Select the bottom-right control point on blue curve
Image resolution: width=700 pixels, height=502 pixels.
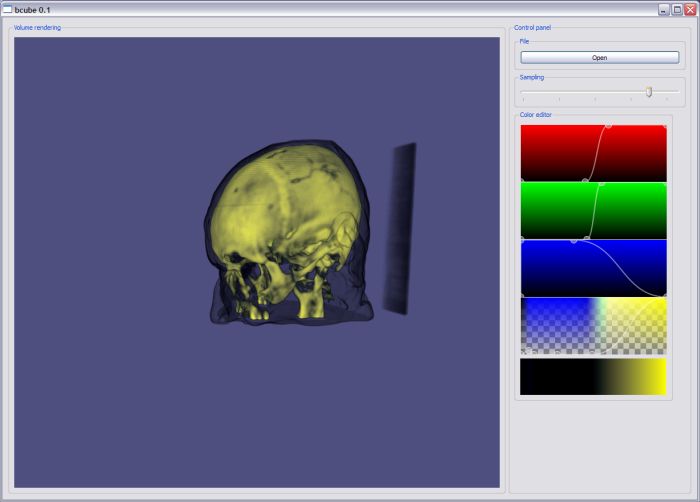[x=665, y=295]
